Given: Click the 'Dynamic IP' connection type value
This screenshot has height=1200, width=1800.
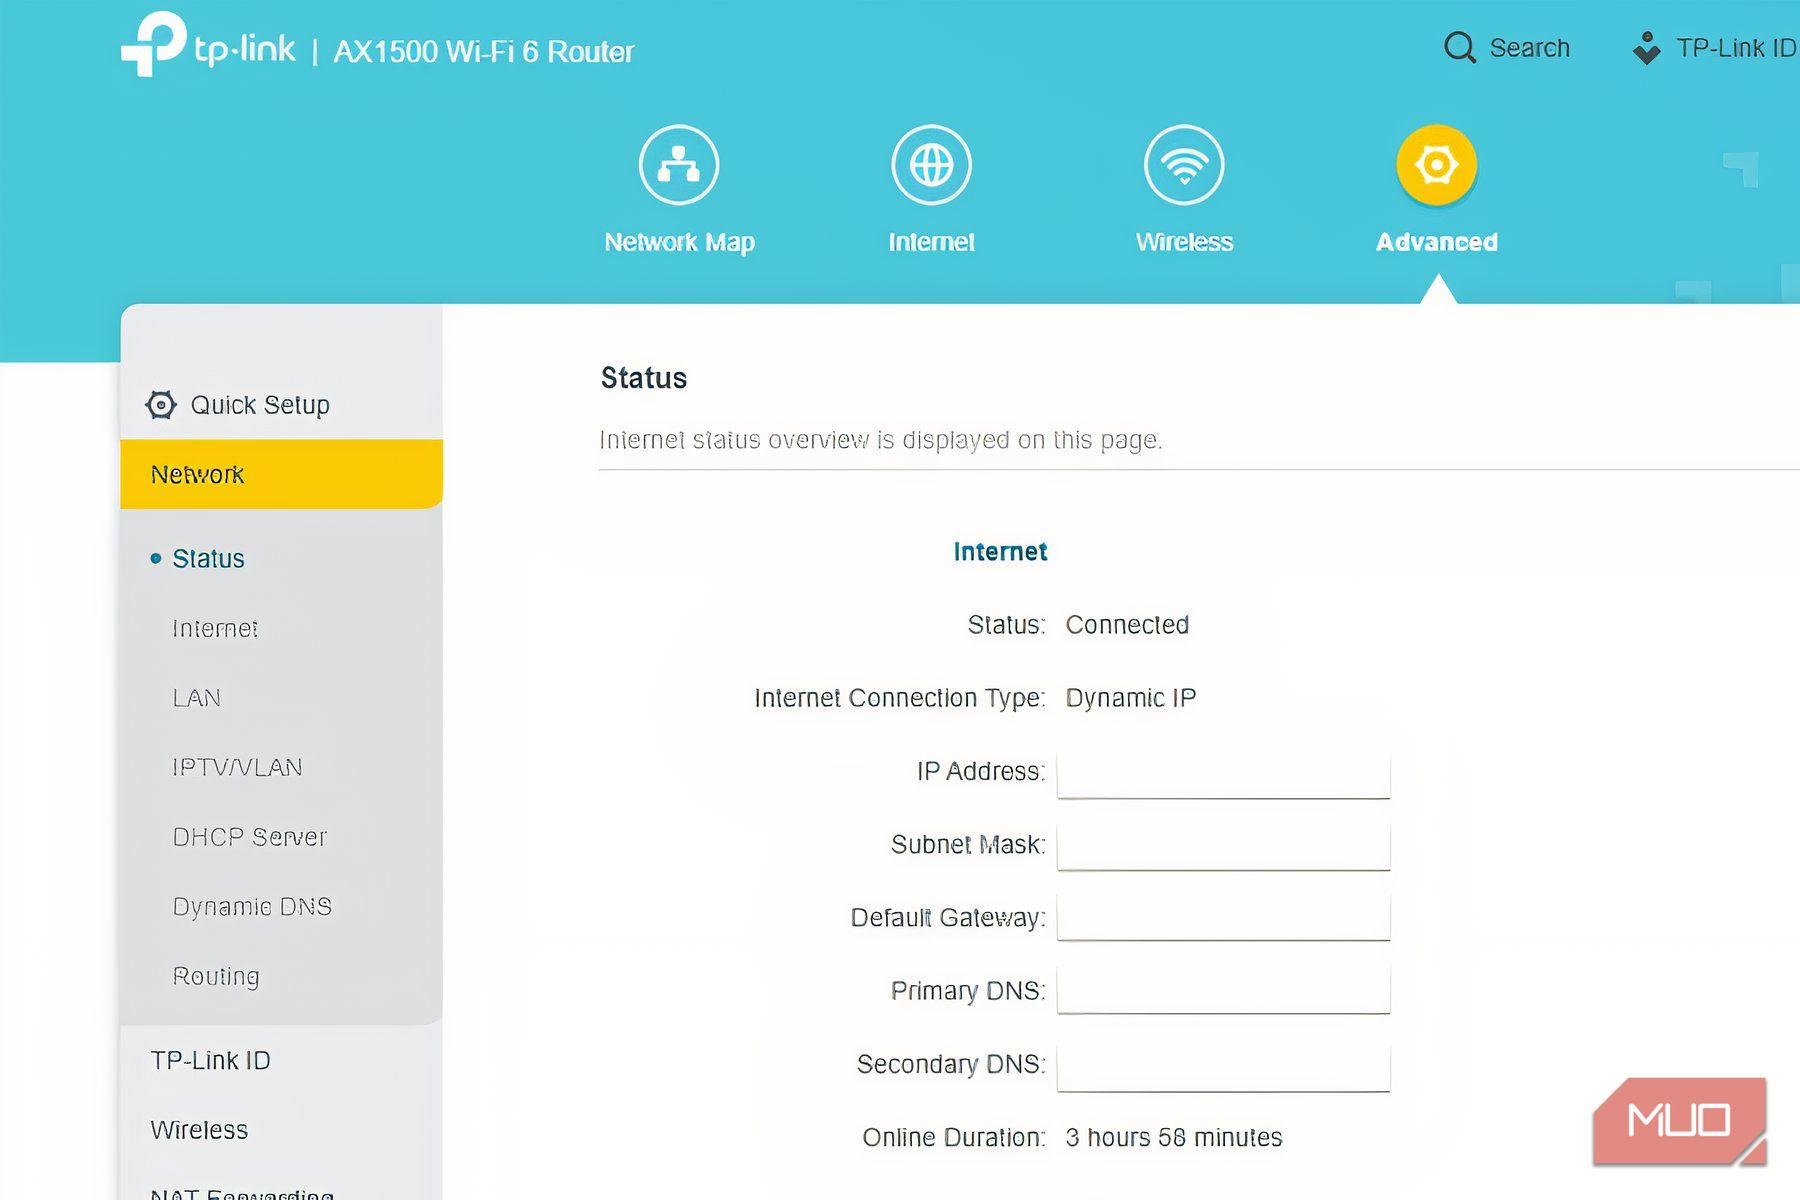Looking at the screenshot, I should [1131, 698].
